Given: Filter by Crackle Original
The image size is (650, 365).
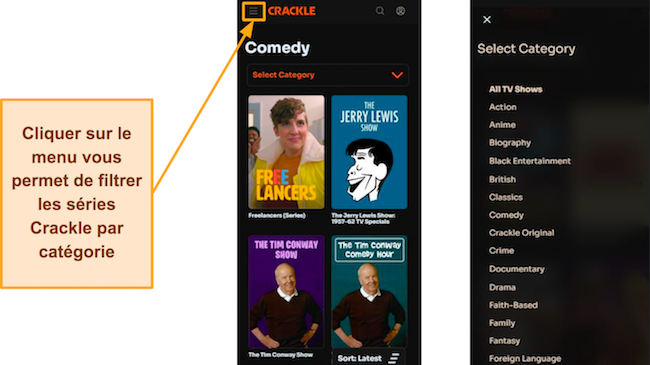Looking at the screenshot, I should tap(521, 233).
